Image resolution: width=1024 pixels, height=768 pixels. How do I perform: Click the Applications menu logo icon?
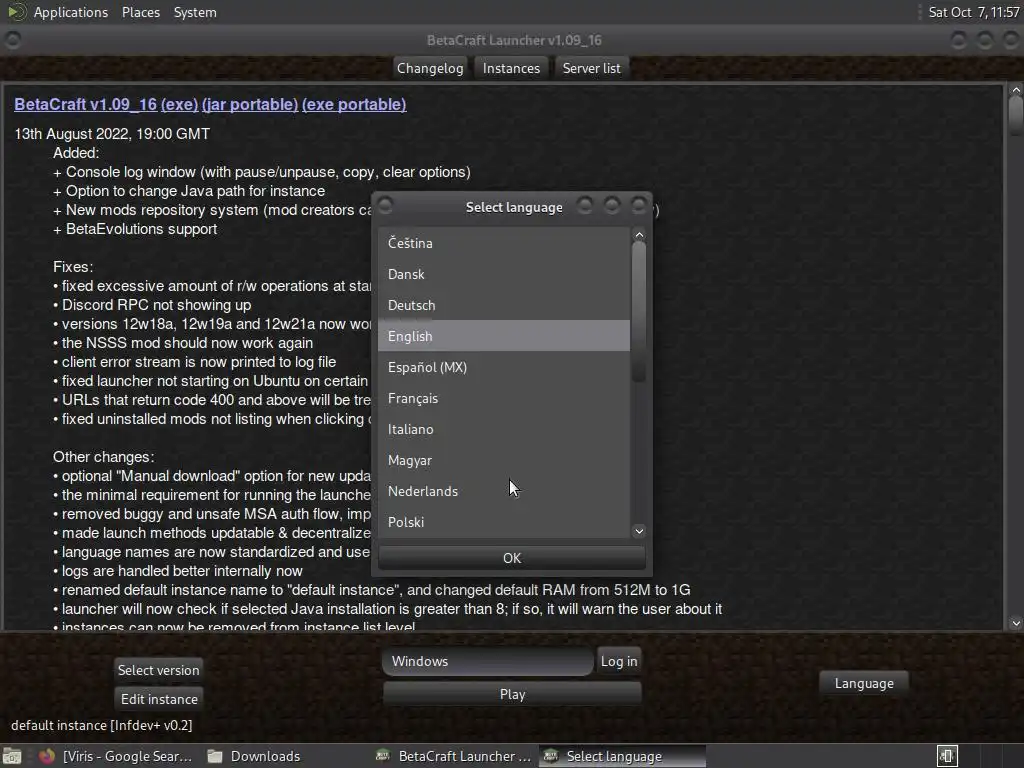(x=17, y=12)
